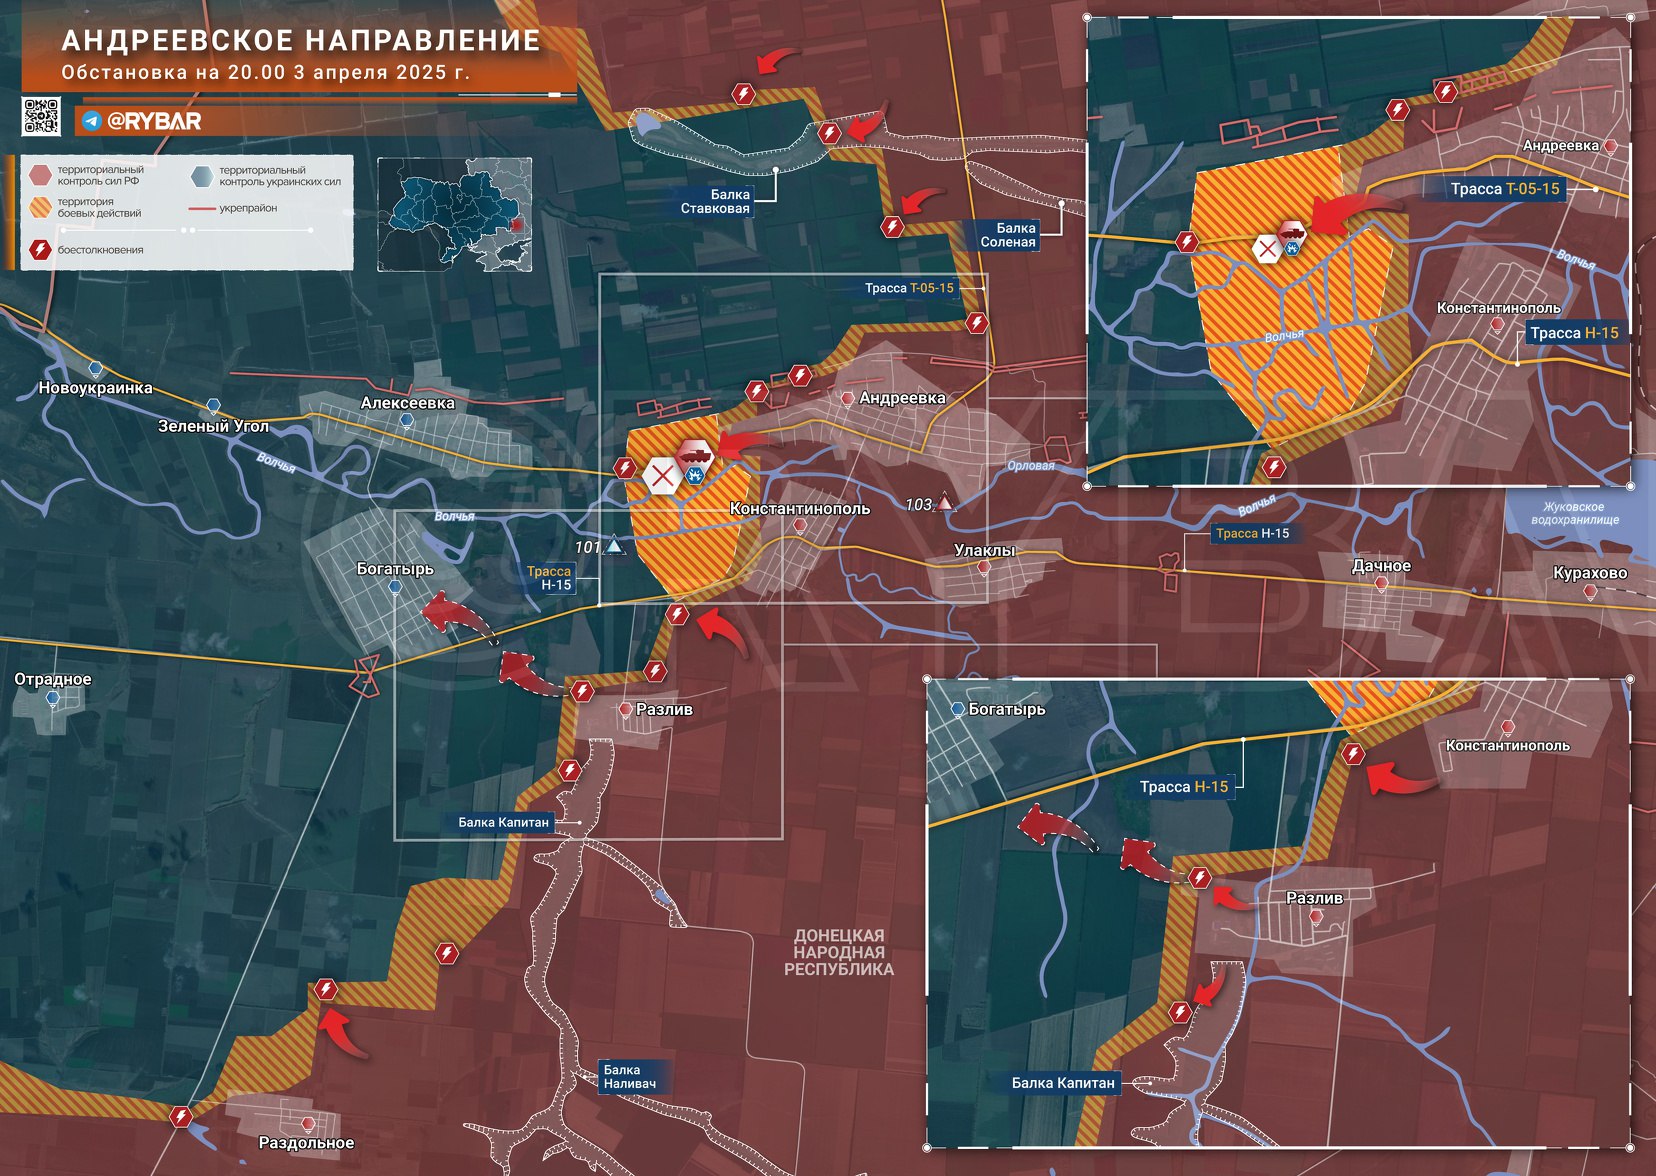The image size is (1656, 1176).
Task: Click the blue hexagon Ukrainian control legend icon
Action: point(202,176)
